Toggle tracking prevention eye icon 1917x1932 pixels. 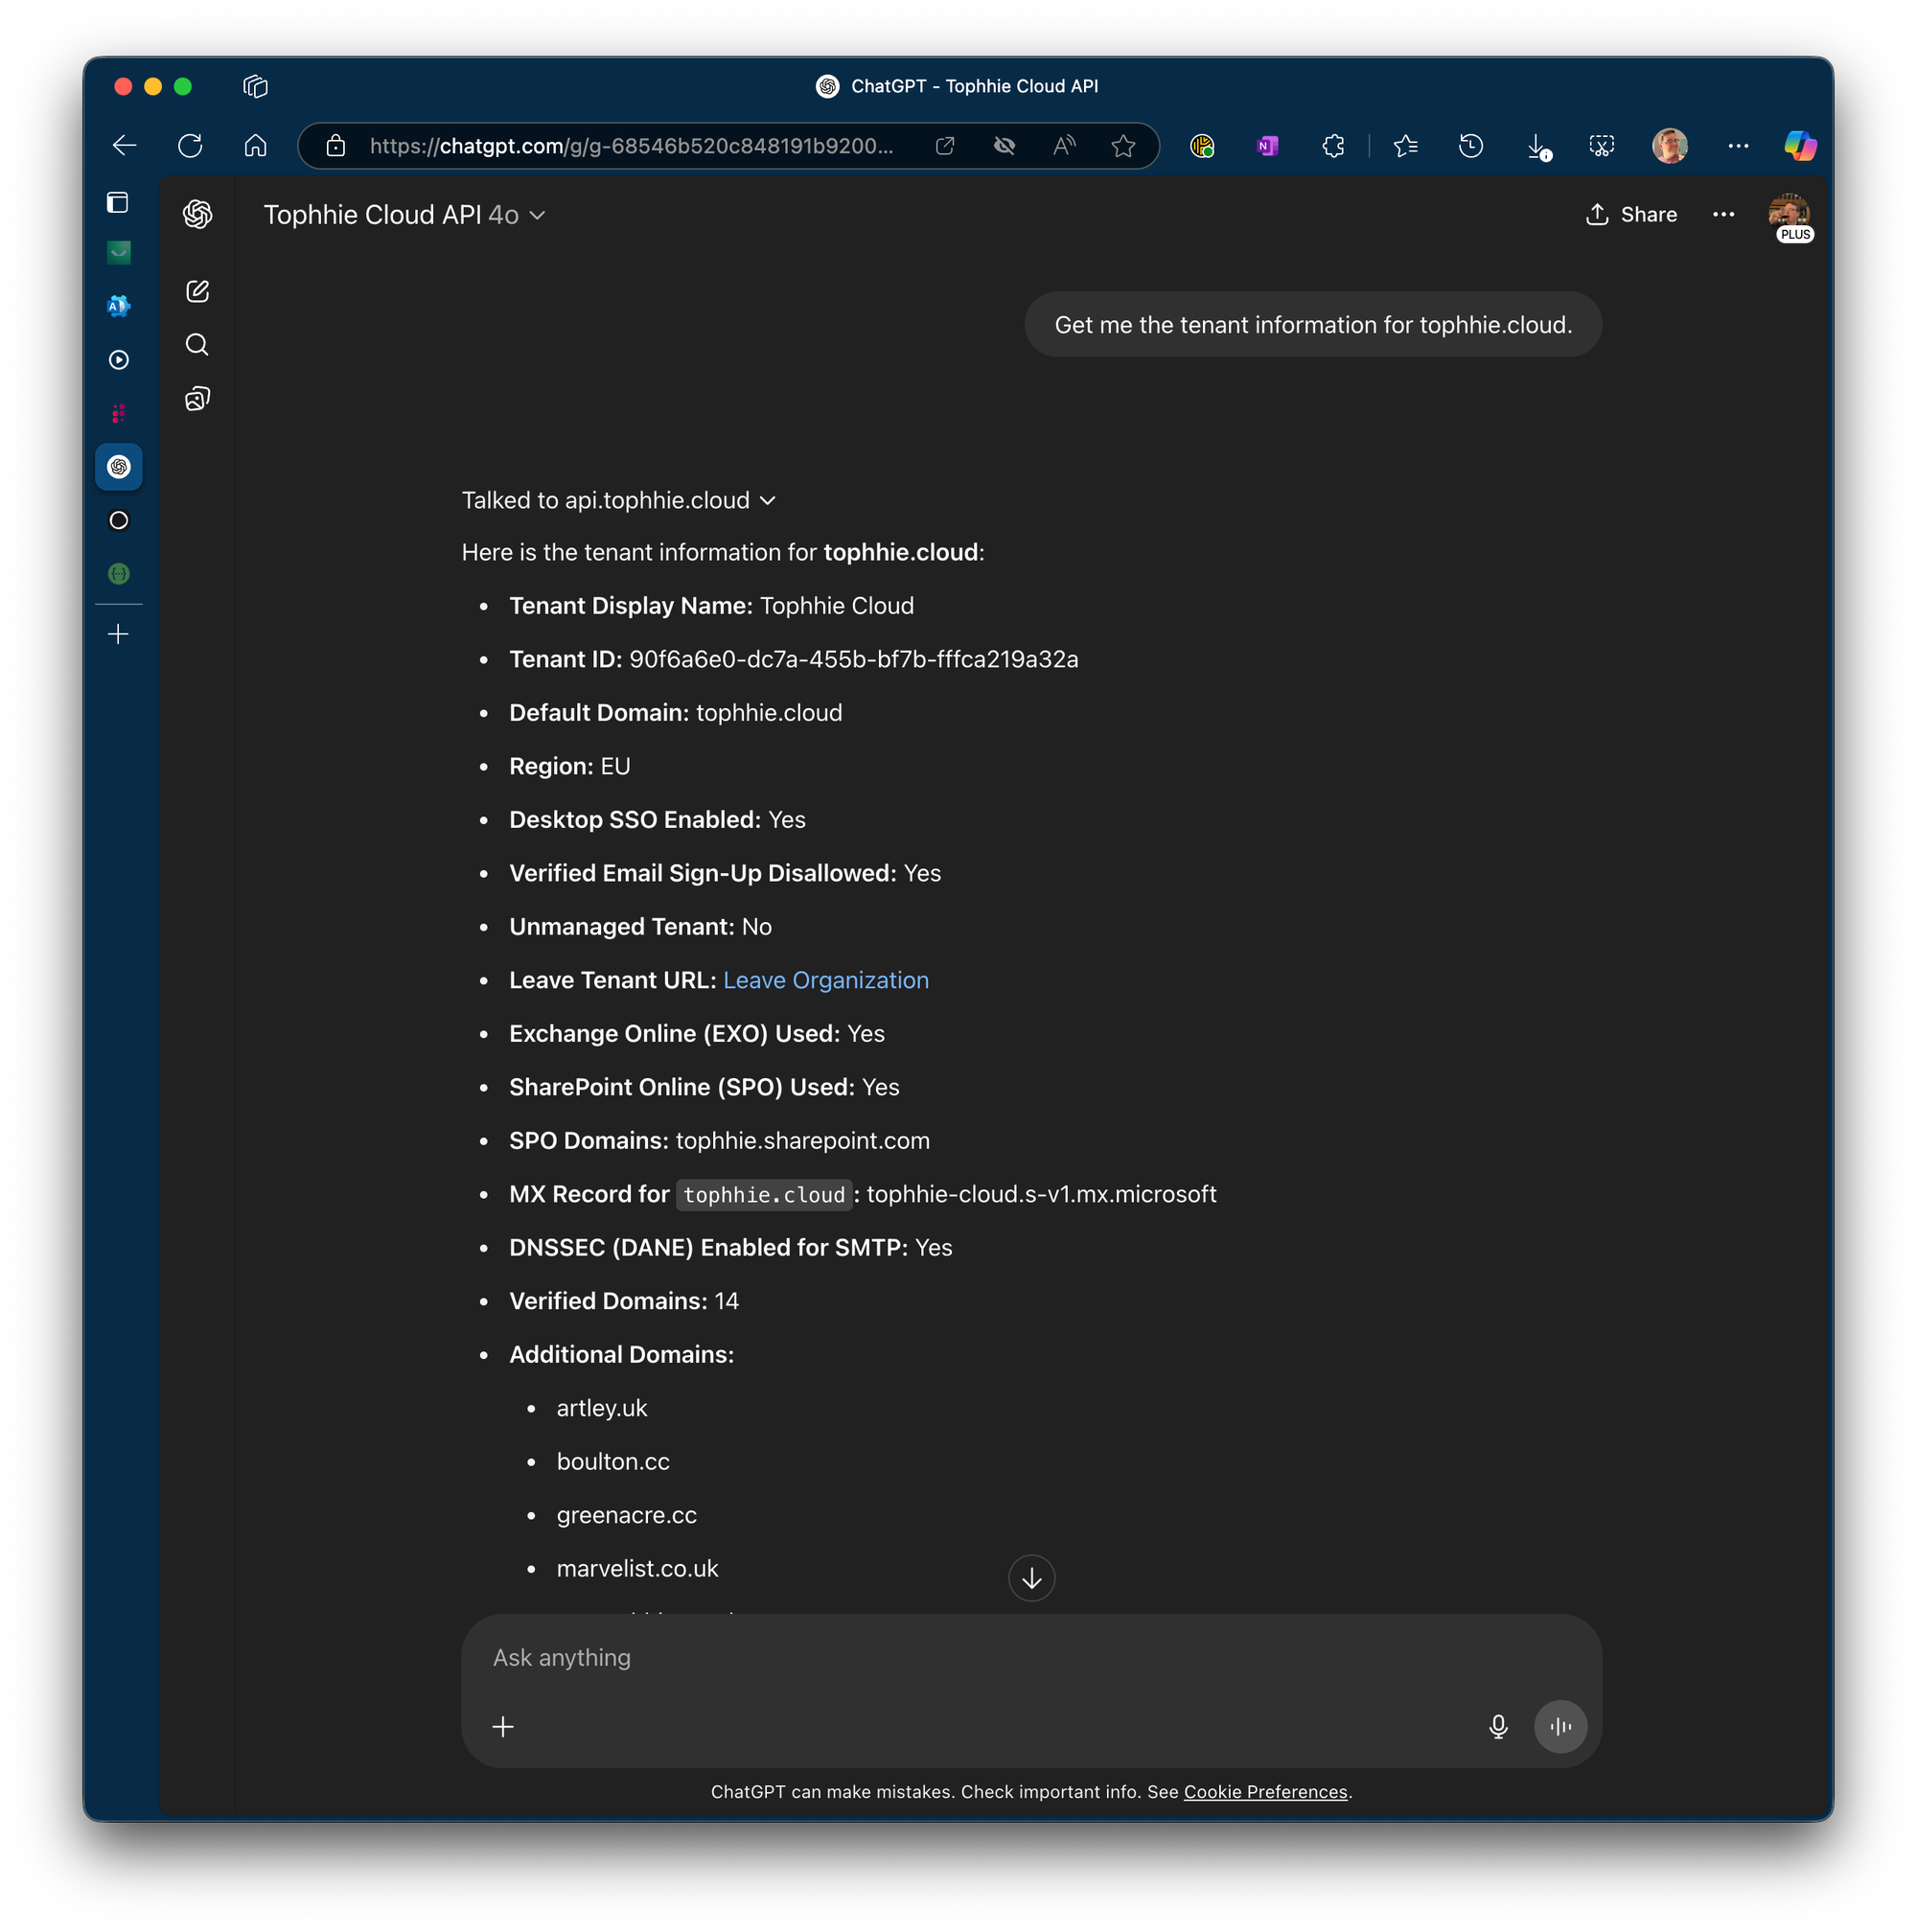1005,146
